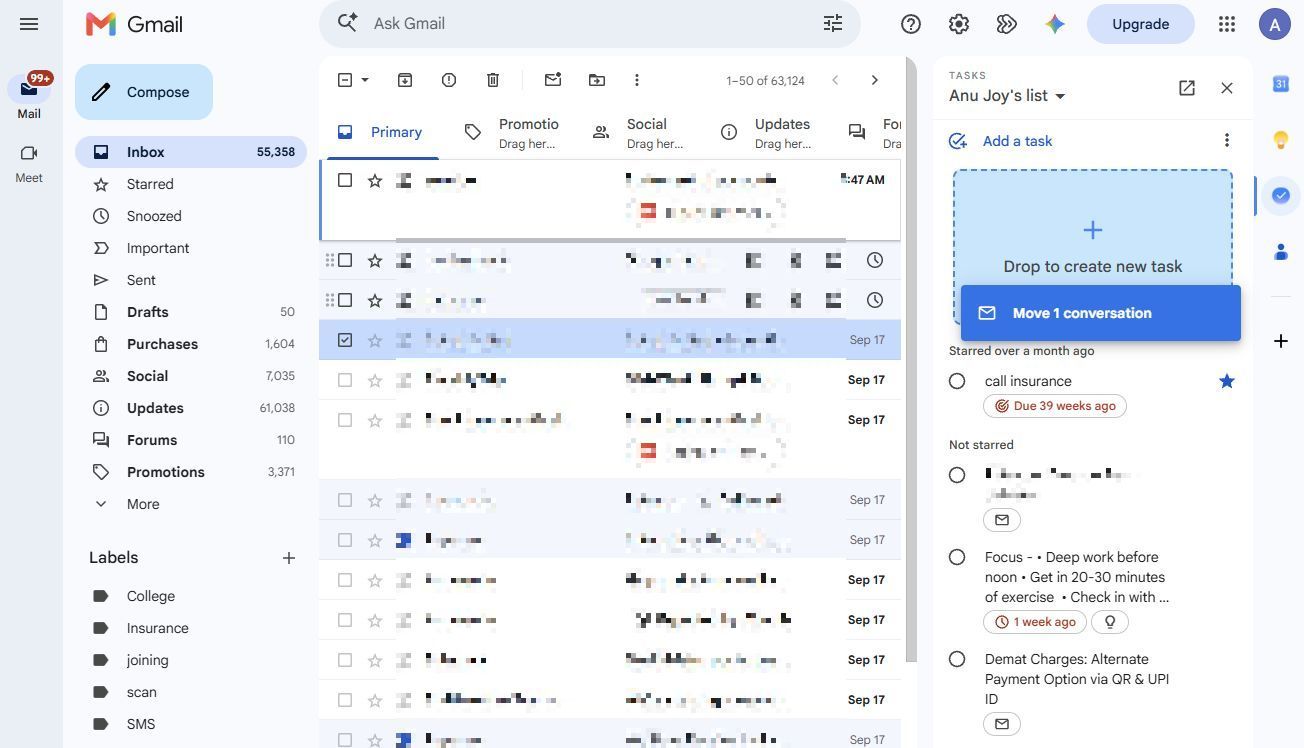This screenshot has width=1304, height=748.
Task: Open the scan label
Action: (191, 692)
